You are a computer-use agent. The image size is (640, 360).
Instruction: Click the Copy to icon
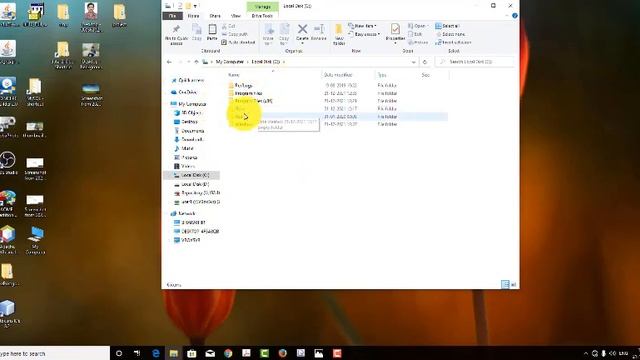pos(284,35)
